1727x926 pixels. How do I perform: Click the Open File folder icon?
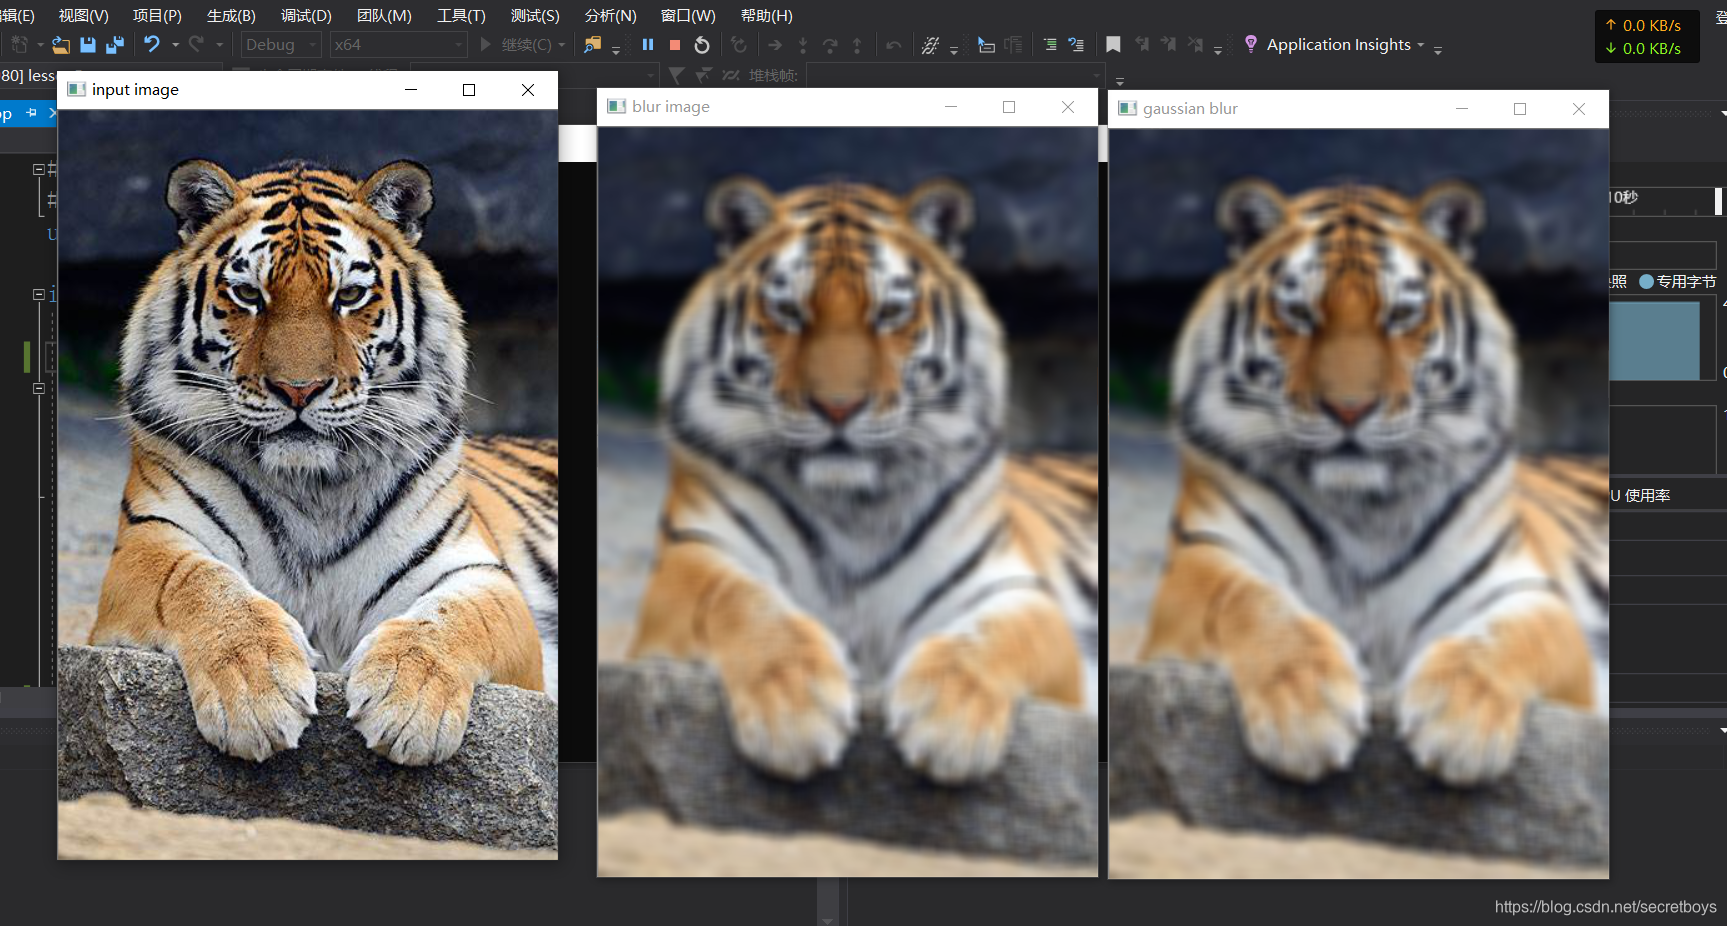coord(61,45)
